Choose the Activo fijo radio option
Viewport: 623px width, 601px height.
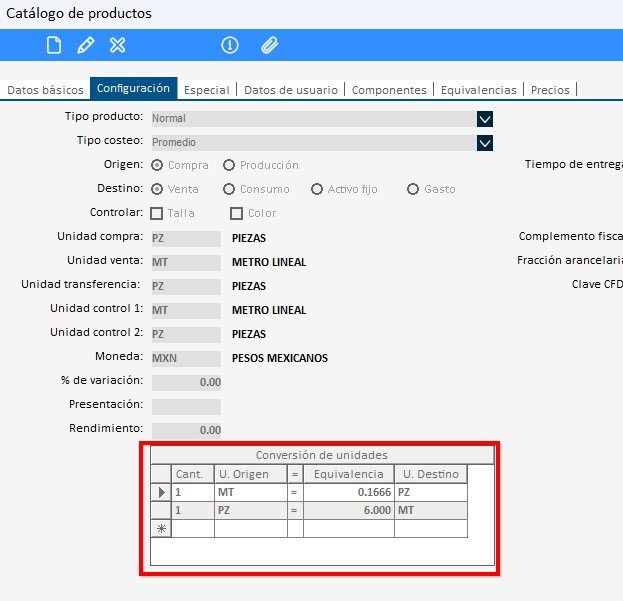[x=317, y=189]
